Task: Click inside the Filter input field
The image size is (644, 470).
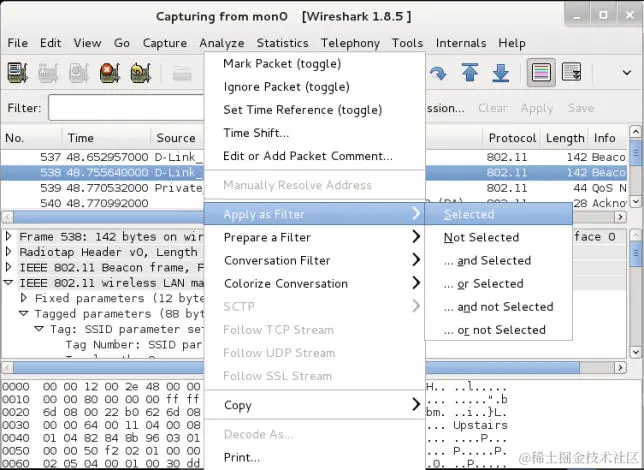Action: pyautogui.click(x=126, y=108)
